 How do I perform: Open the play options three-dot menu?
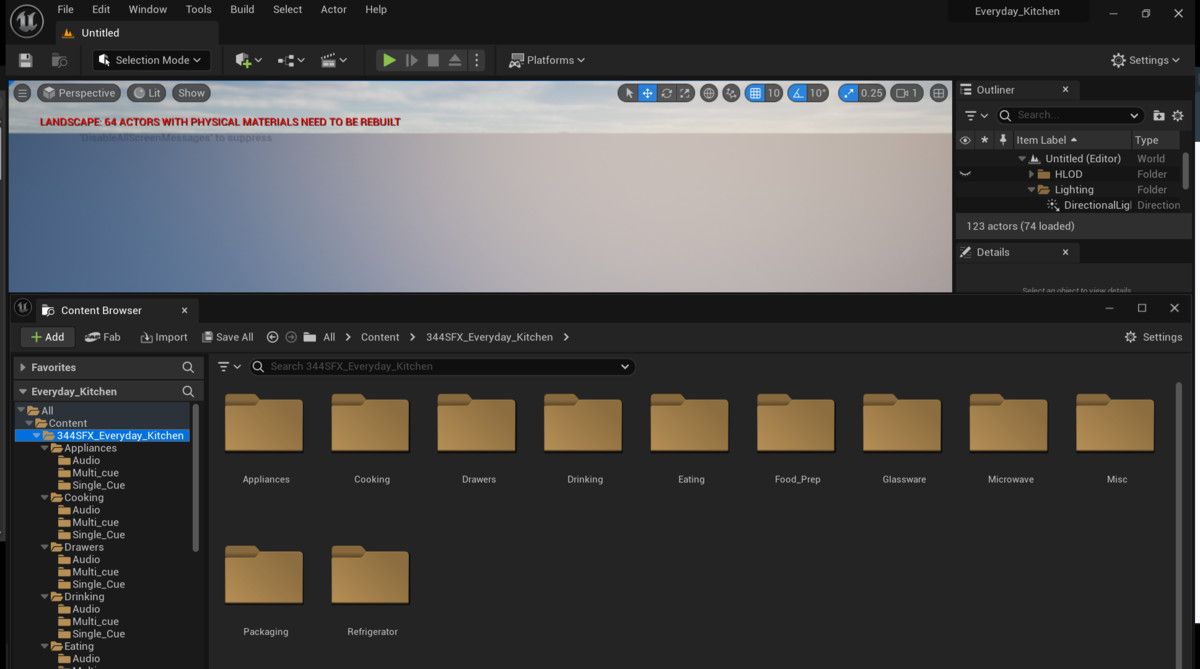(x=476, y=60)
